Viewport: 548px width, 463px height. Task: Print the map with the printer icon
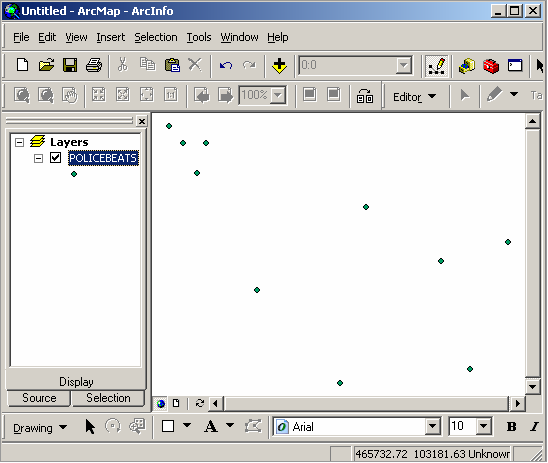click(x=94, y=65)
